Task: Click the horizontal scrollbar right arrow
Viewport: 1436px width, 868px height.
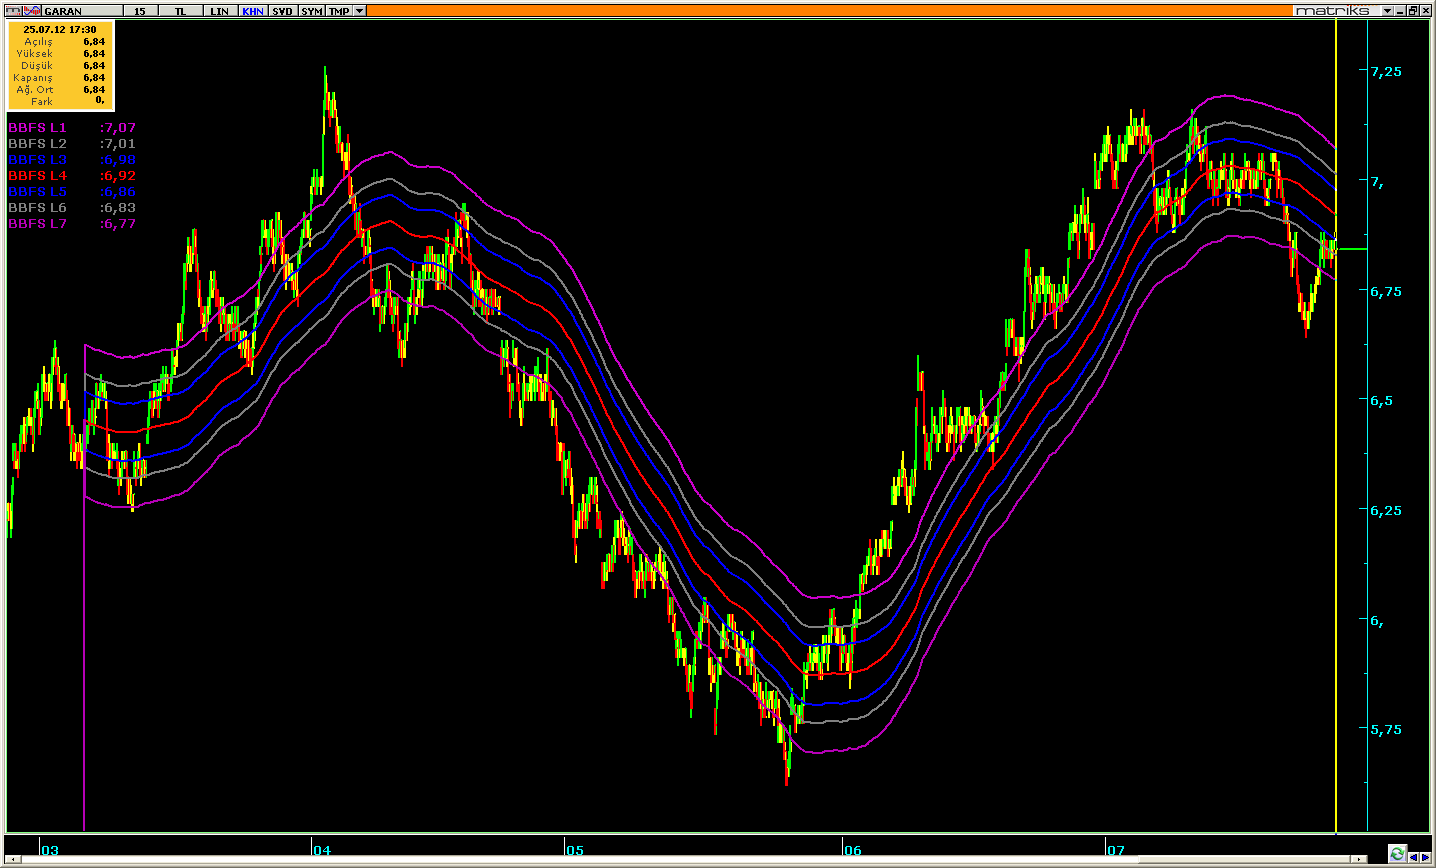Action: click(x=1359, y=859)
